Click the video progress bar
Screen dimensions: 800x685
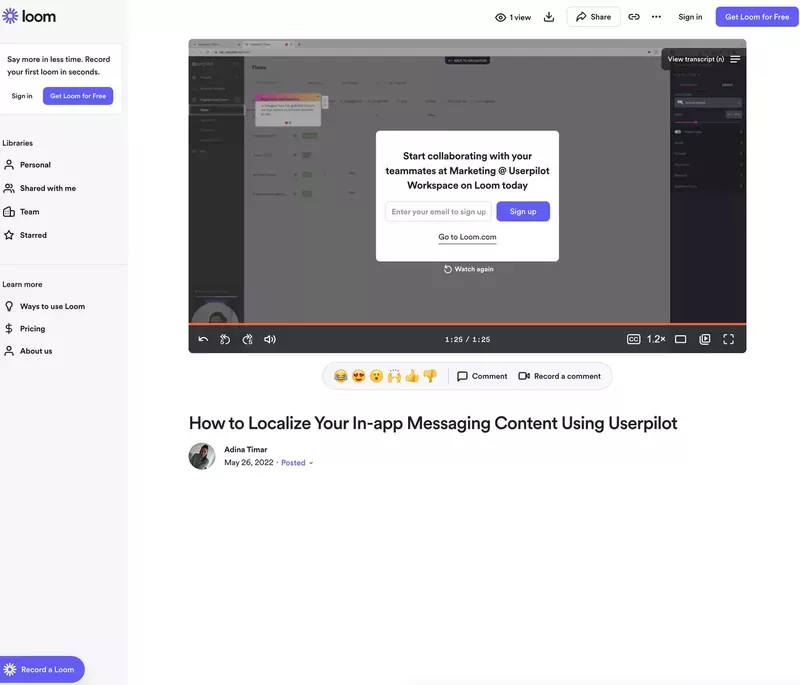pyautogui.click(x=467, y=323)
